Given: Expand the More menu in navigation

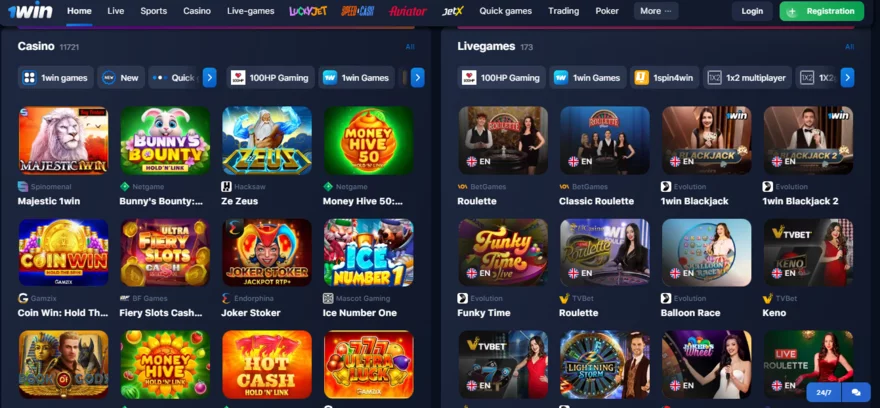Looking at the screenshot, I should pos(656,11).
